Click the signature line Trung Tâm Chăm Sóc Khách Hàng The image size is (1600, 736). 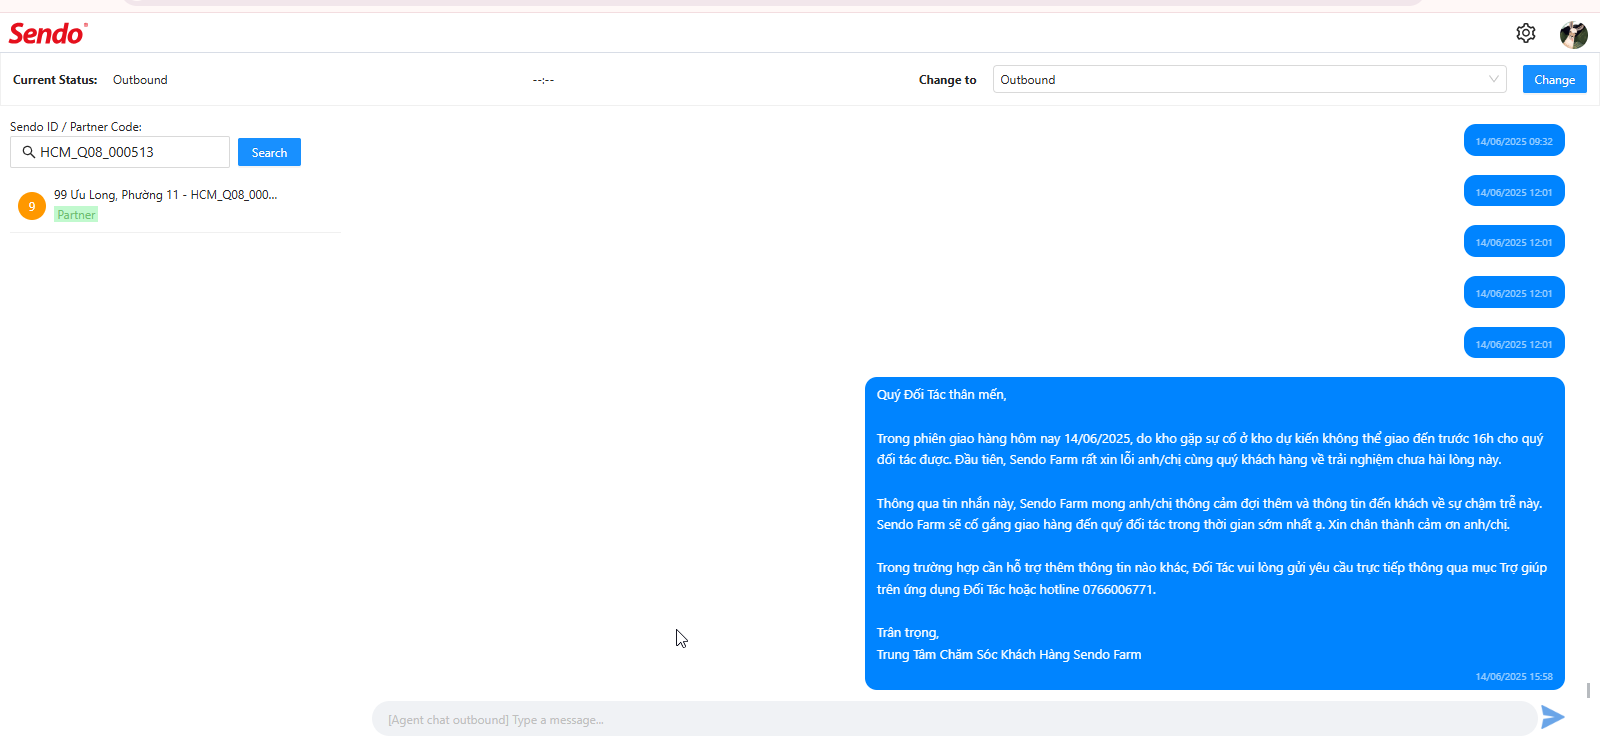[1009, 655]
